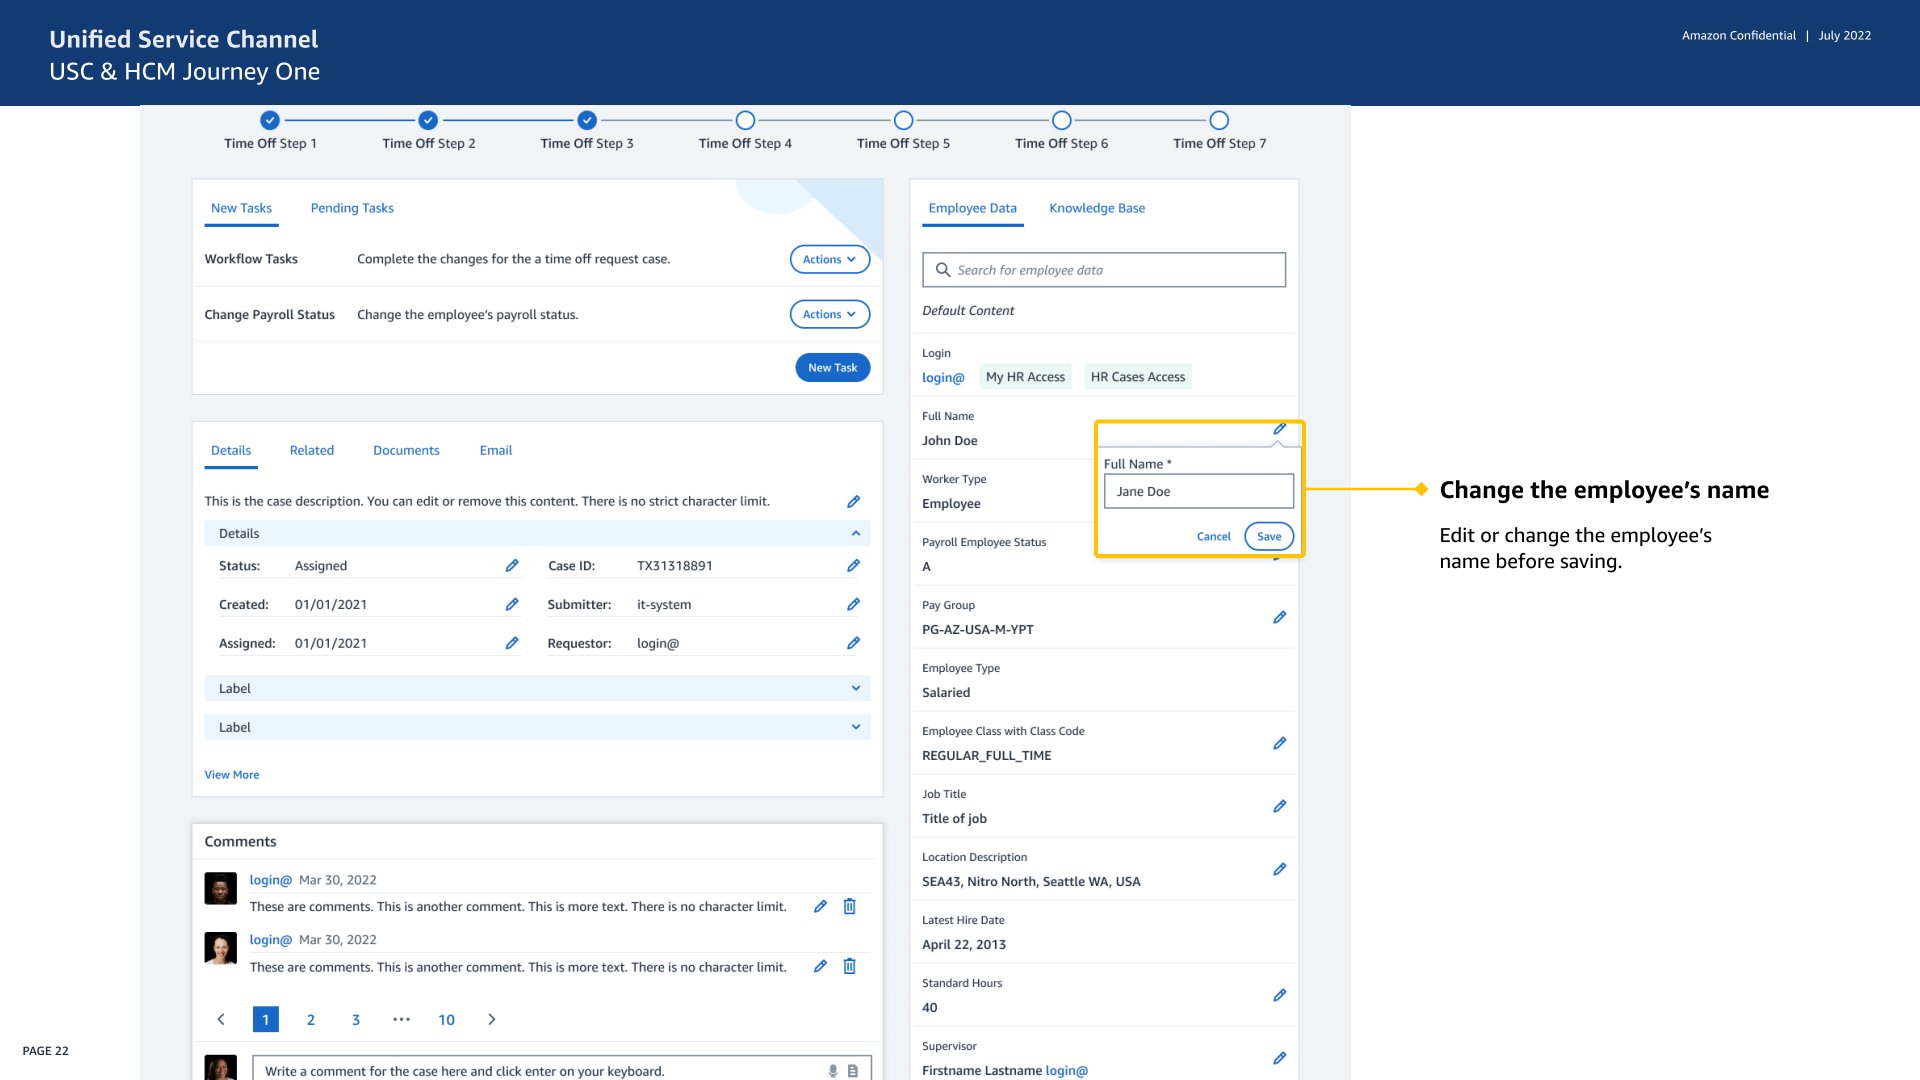Edit Location Description with pencil icon

click(1279, 870)
